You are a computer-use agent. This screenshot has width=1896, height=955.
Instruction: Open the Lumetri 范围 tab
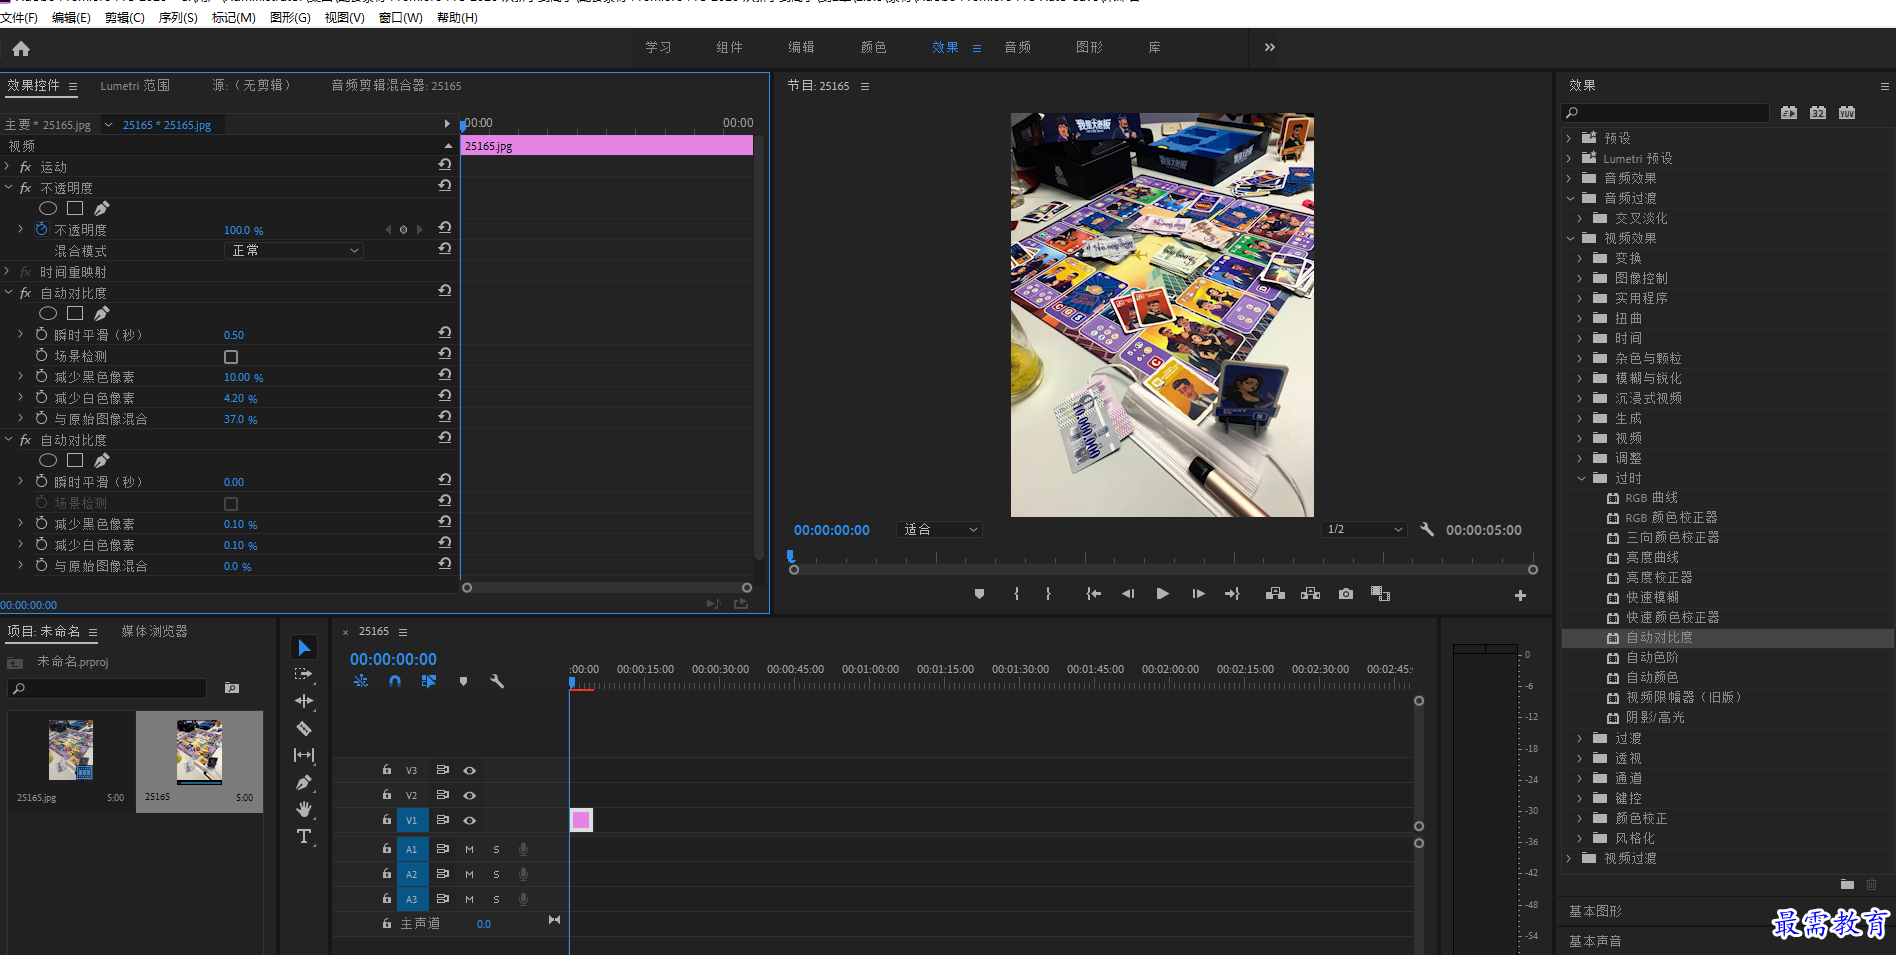coord(135,86)
